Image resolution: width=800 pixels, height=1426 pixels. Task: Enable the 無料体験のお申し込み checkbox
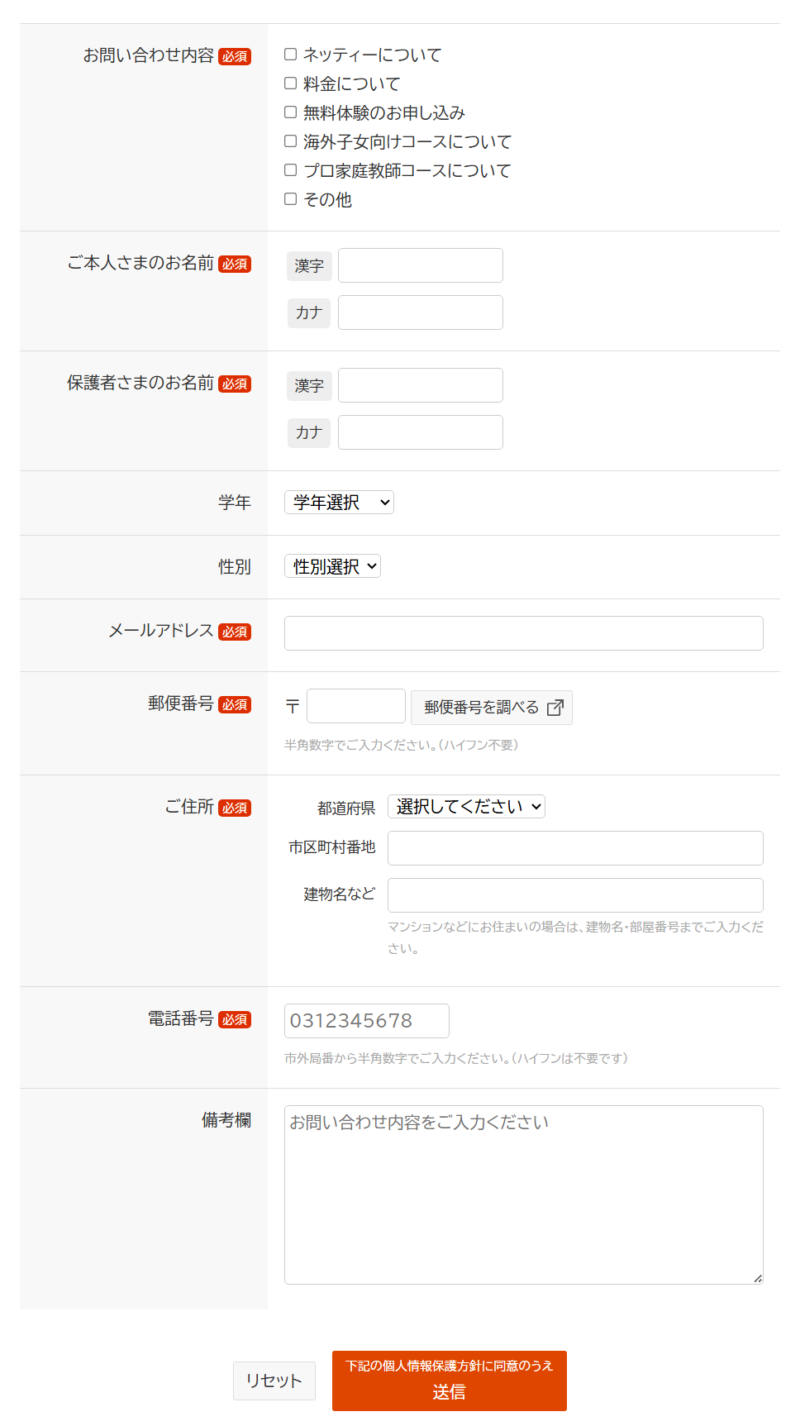[x=291, y=113]
